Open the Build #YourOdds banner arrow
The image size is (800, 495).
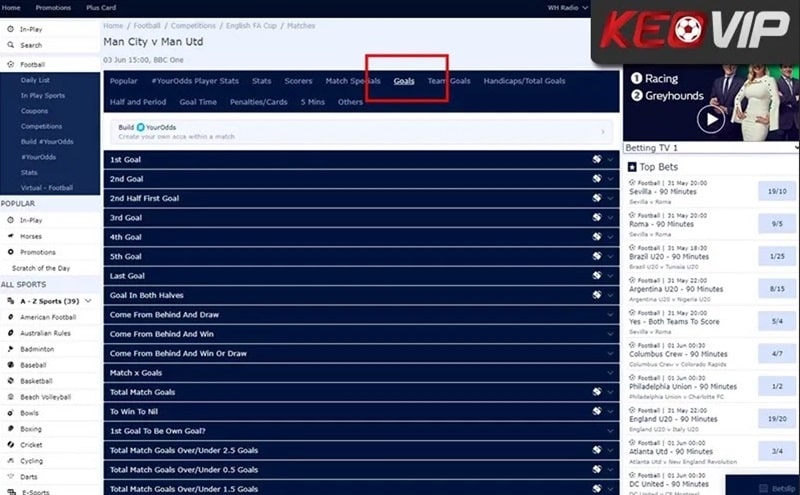click(x=603, y=132)
